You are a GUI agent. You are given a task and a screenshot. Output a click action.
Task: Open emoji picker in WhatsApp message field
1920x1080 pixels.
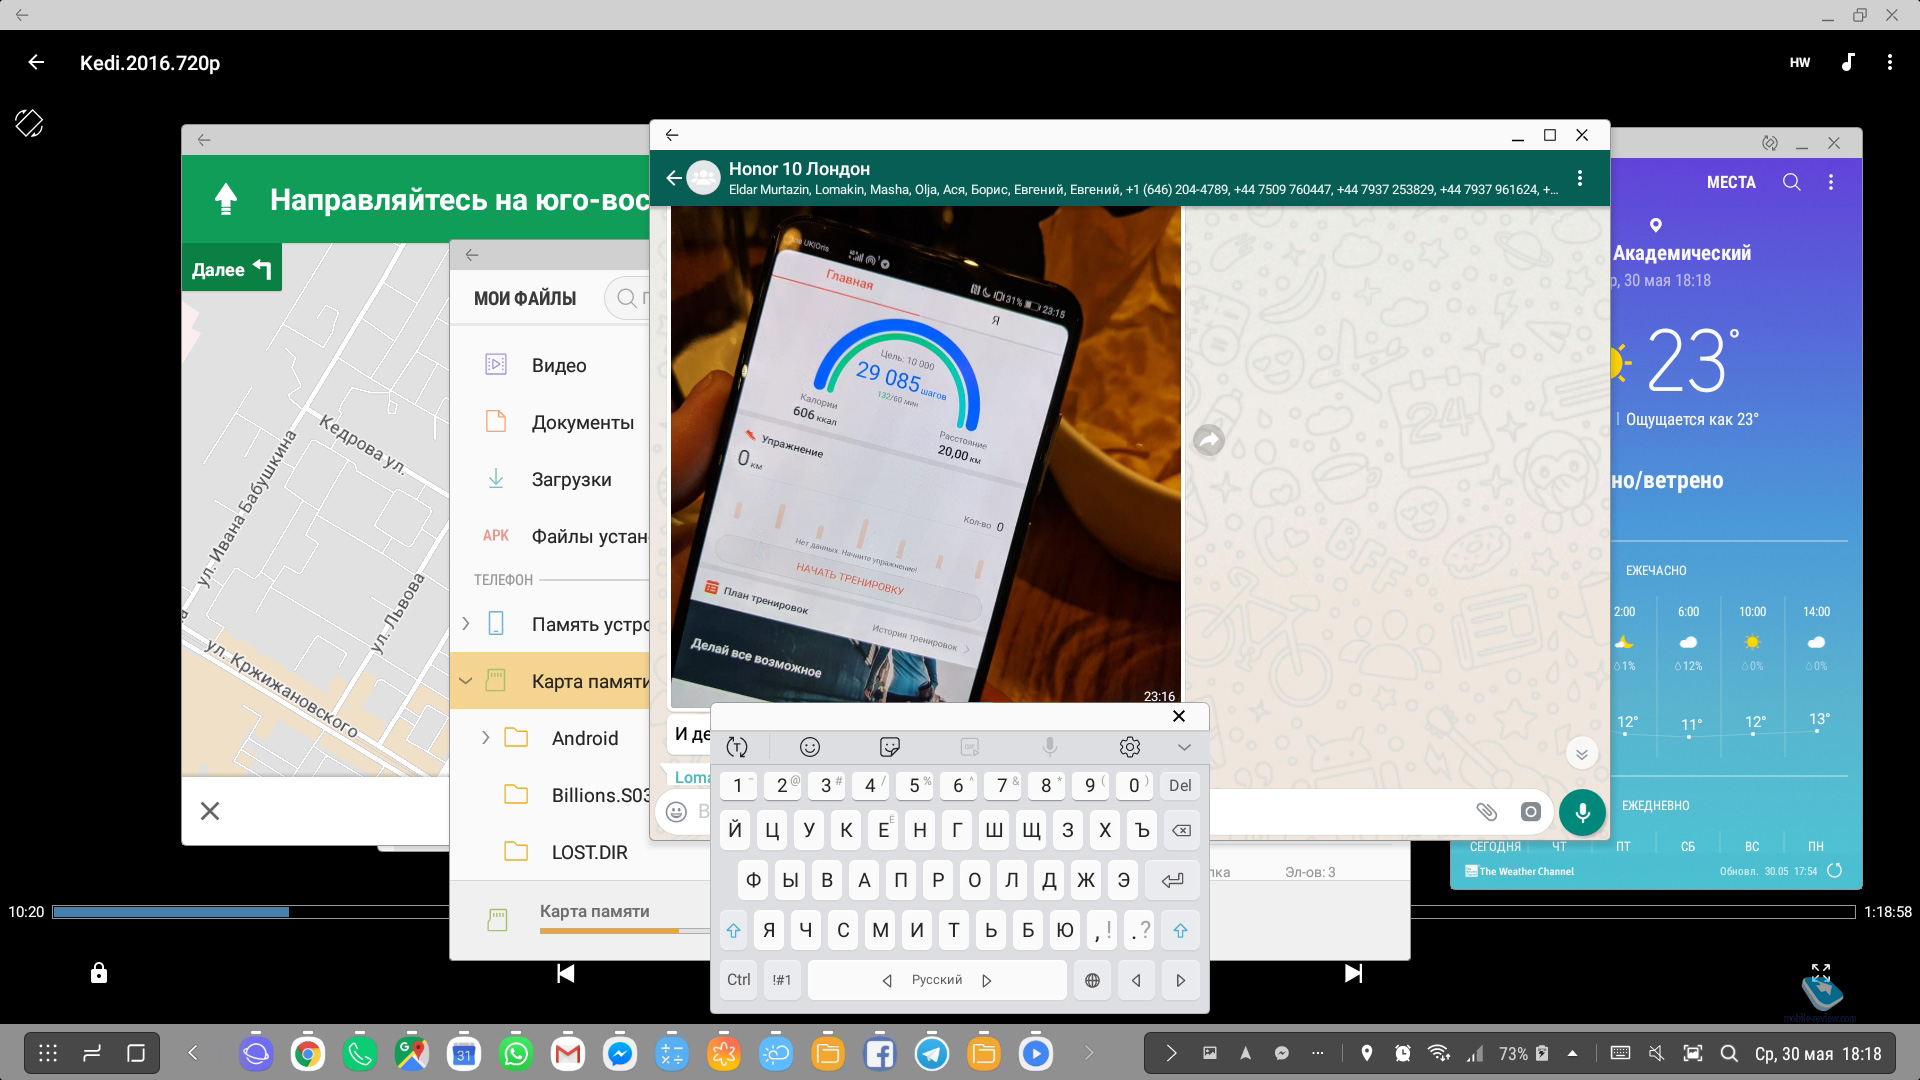677,812
